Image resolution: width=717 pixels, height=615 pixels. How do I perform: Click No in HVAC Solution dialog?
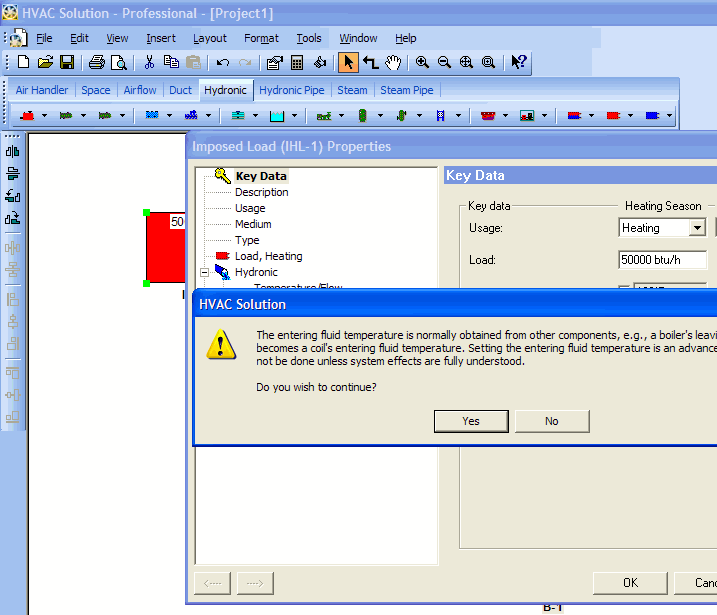[552, 421]
